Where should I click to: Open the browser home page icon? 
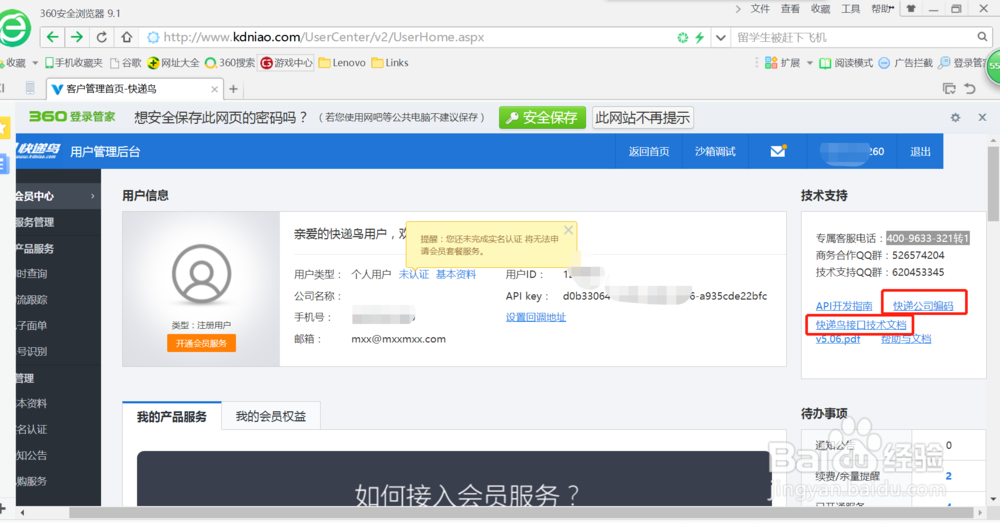coord(126,37)
